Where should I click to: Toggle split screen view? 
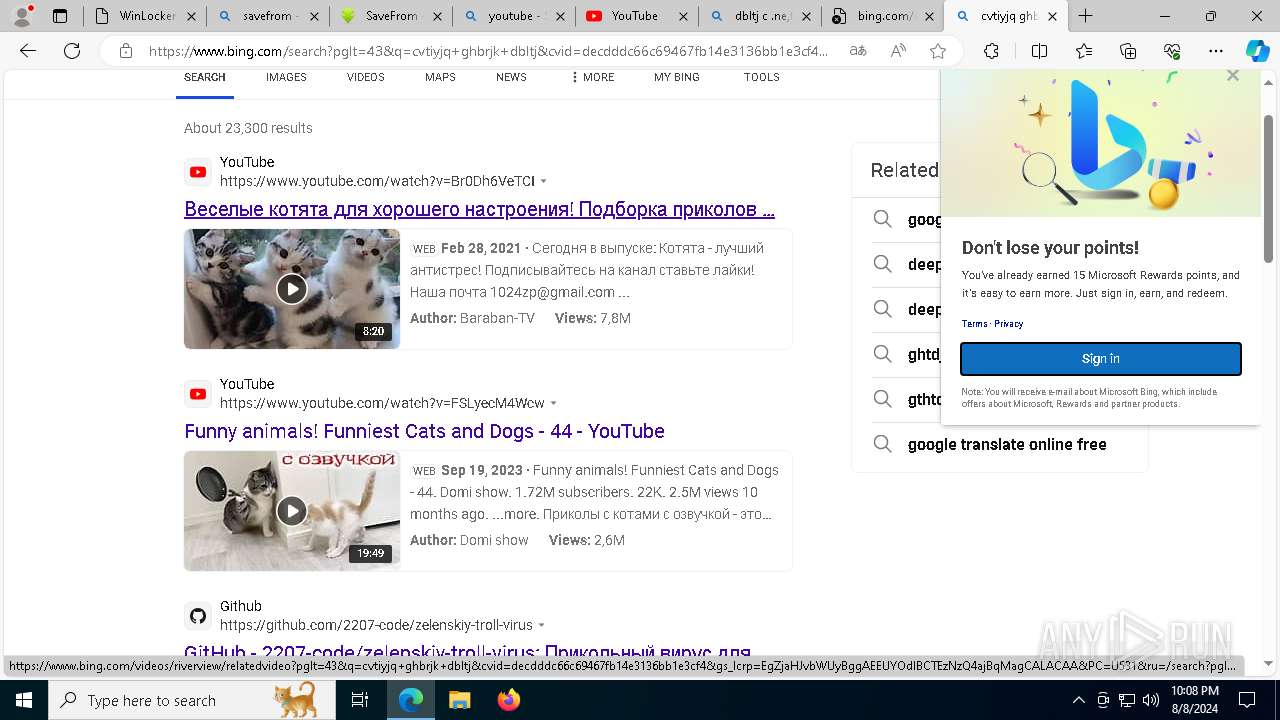coord(1039,51)
